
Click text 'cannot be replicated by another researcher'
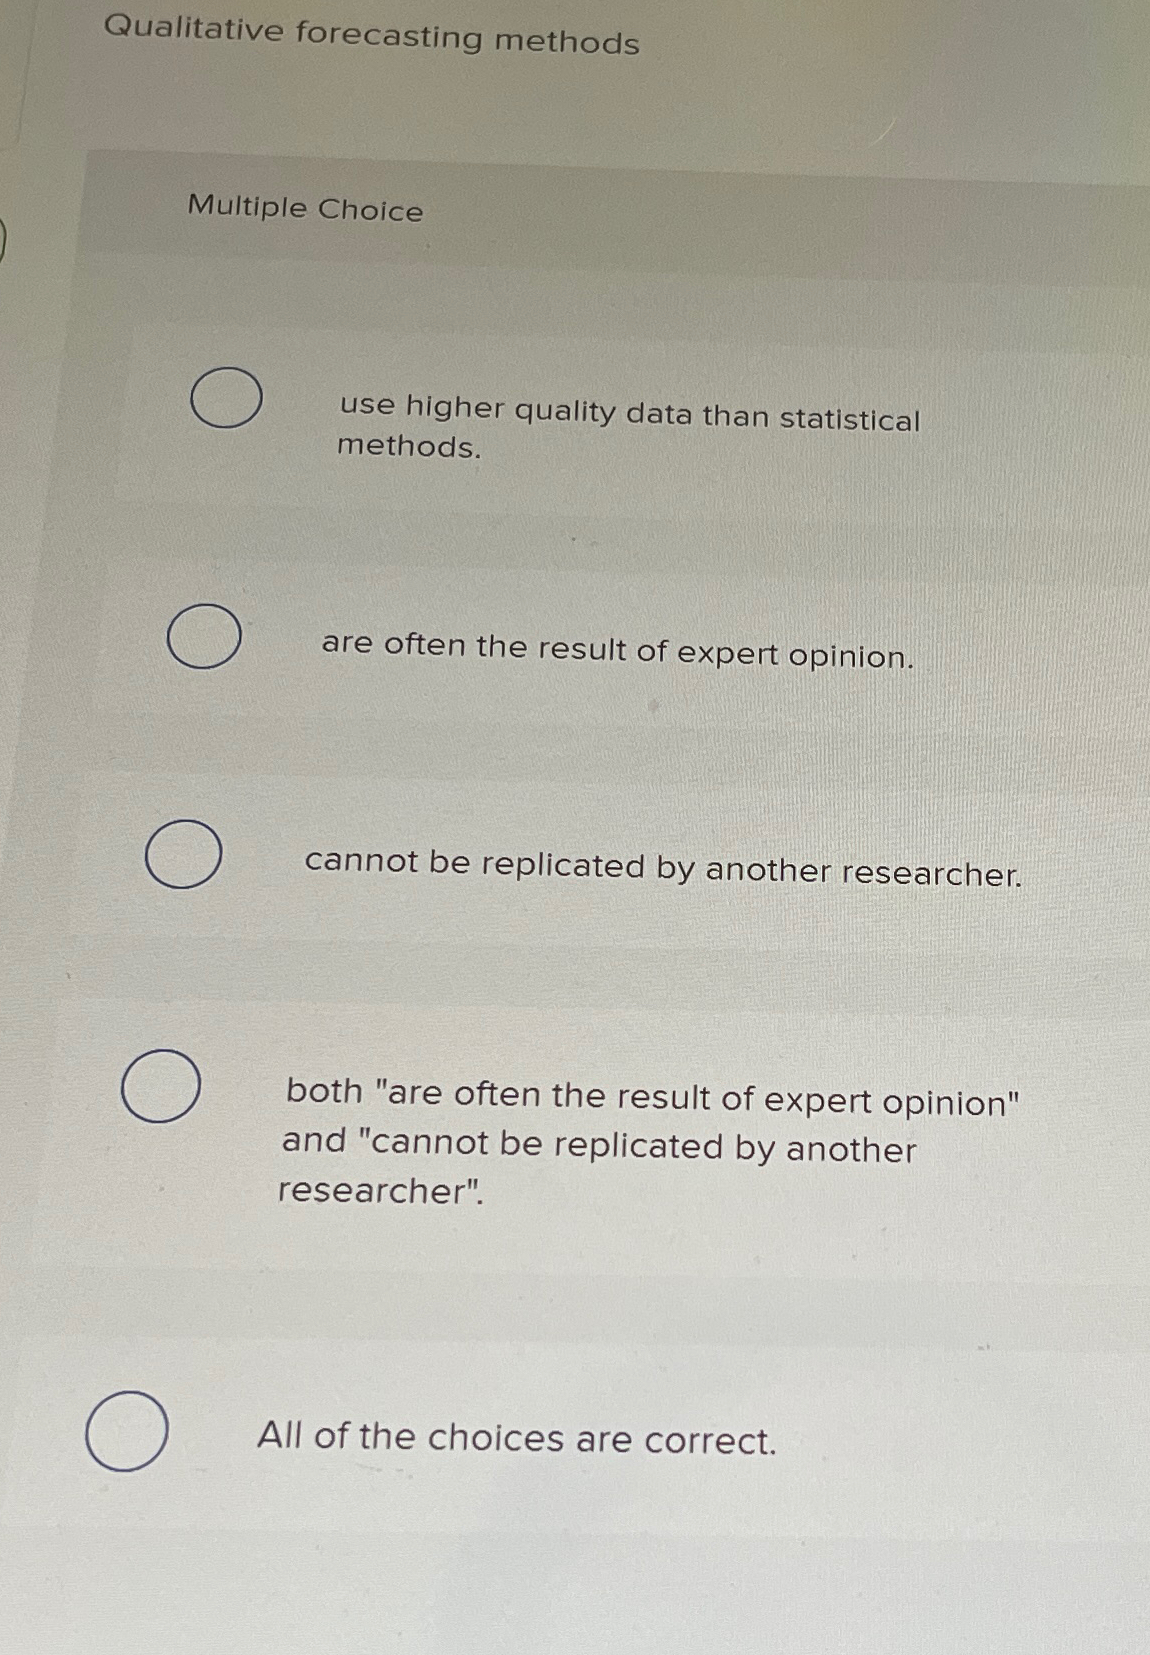pos(660,868)
